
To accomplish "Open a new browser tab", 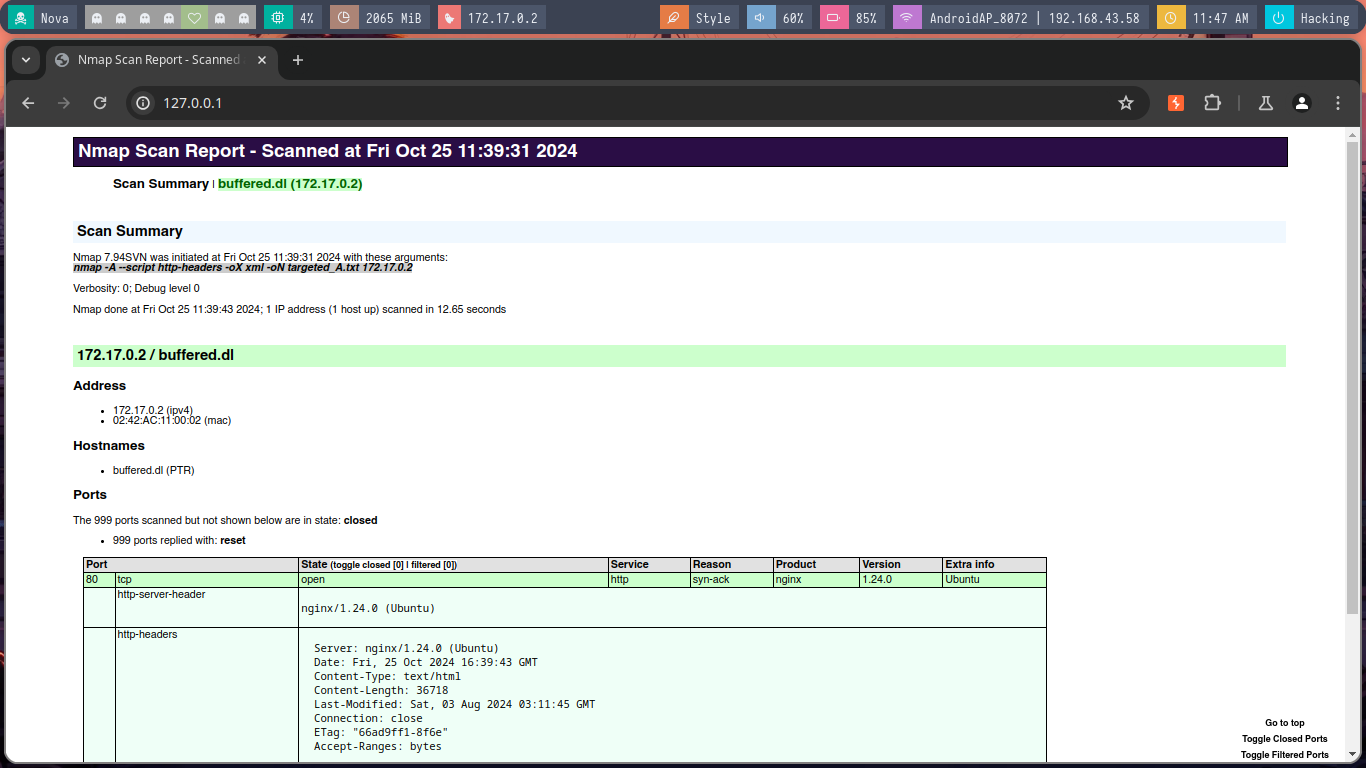I will [297, 60].
